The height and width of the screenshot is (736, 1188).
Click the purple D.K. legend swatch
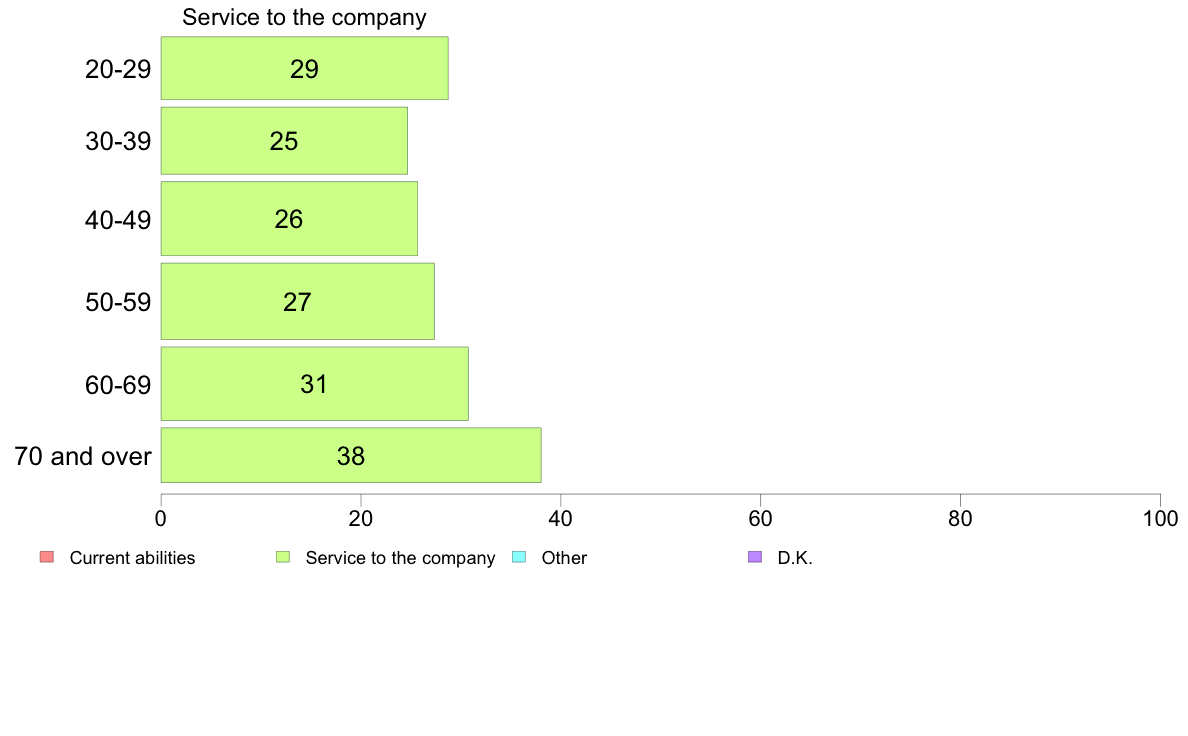point(755,557)
